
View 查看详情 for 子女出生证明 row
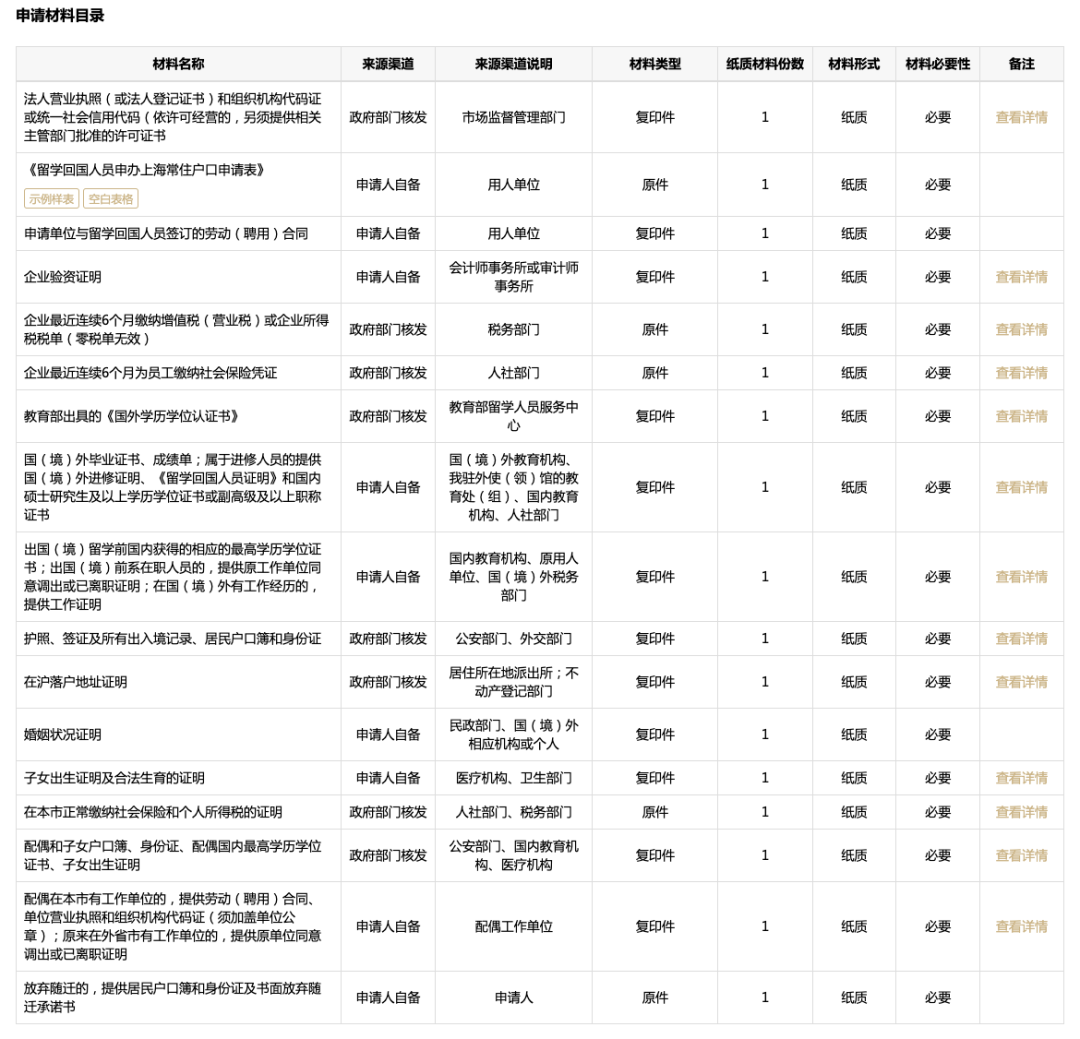click(x=1021, y=778)
